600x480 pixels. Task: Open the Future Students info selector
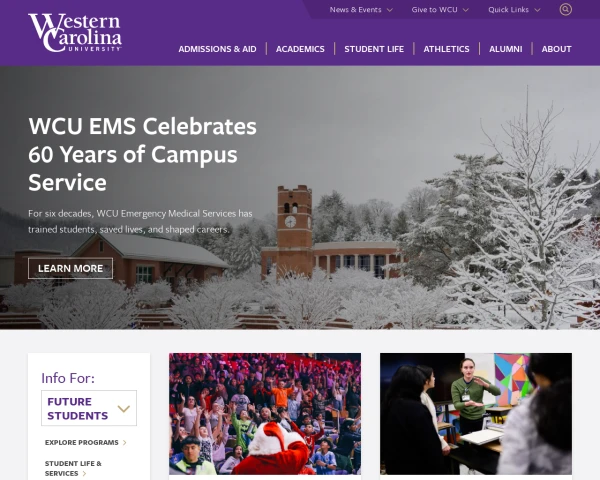[x=89, y=408]
